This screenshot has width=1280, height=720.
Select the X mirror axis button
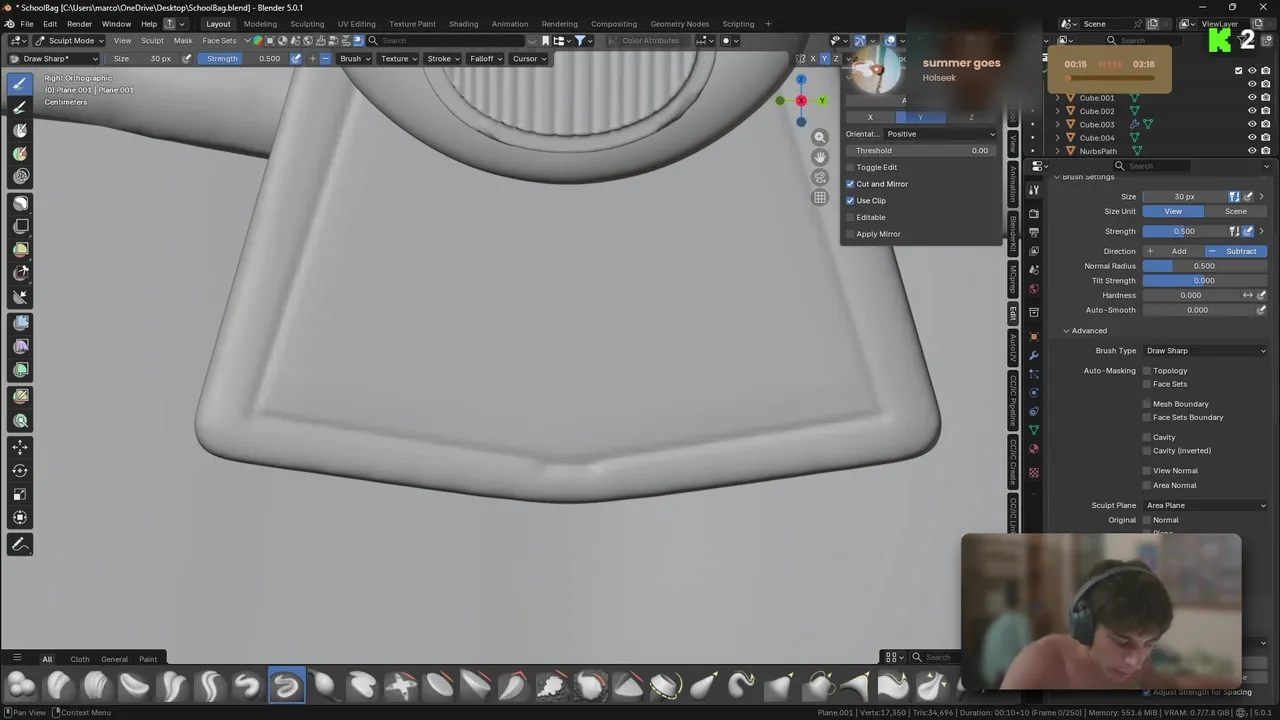[870, 118]
